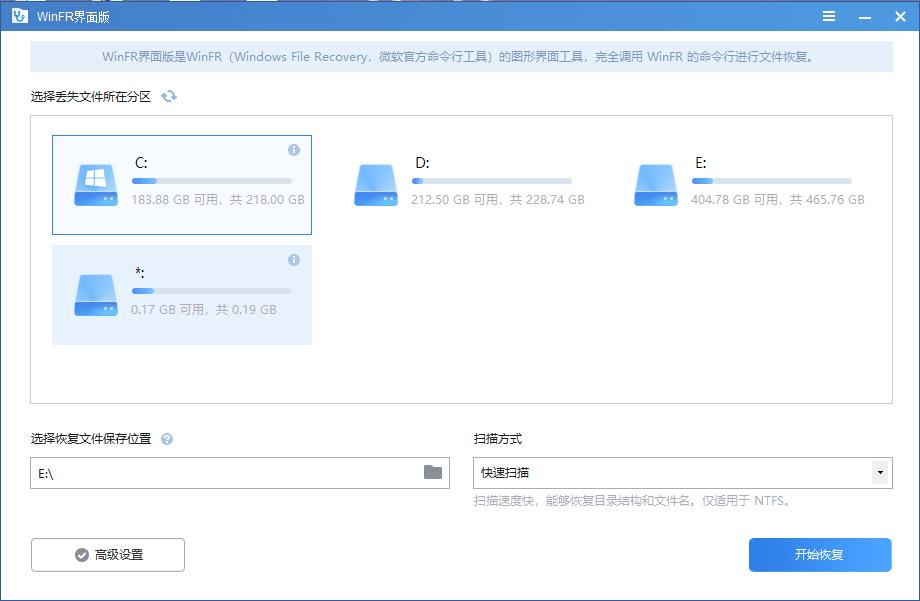The image size is (920, 601).
Task: Open the 扫描方式 dropdown
Action: (683, 473)
